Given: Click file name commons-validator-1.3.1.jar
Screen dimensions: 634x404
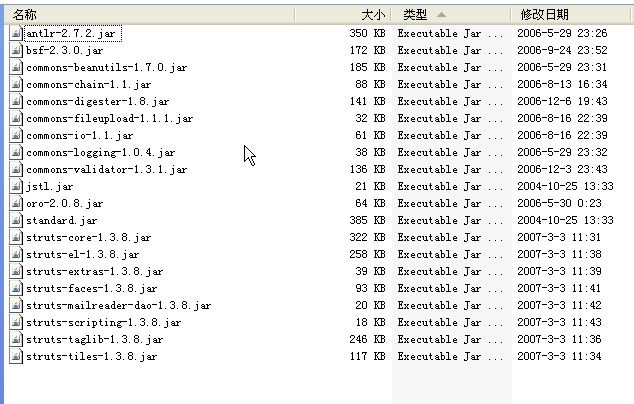Looking at the screenshot, I should 107,169.
